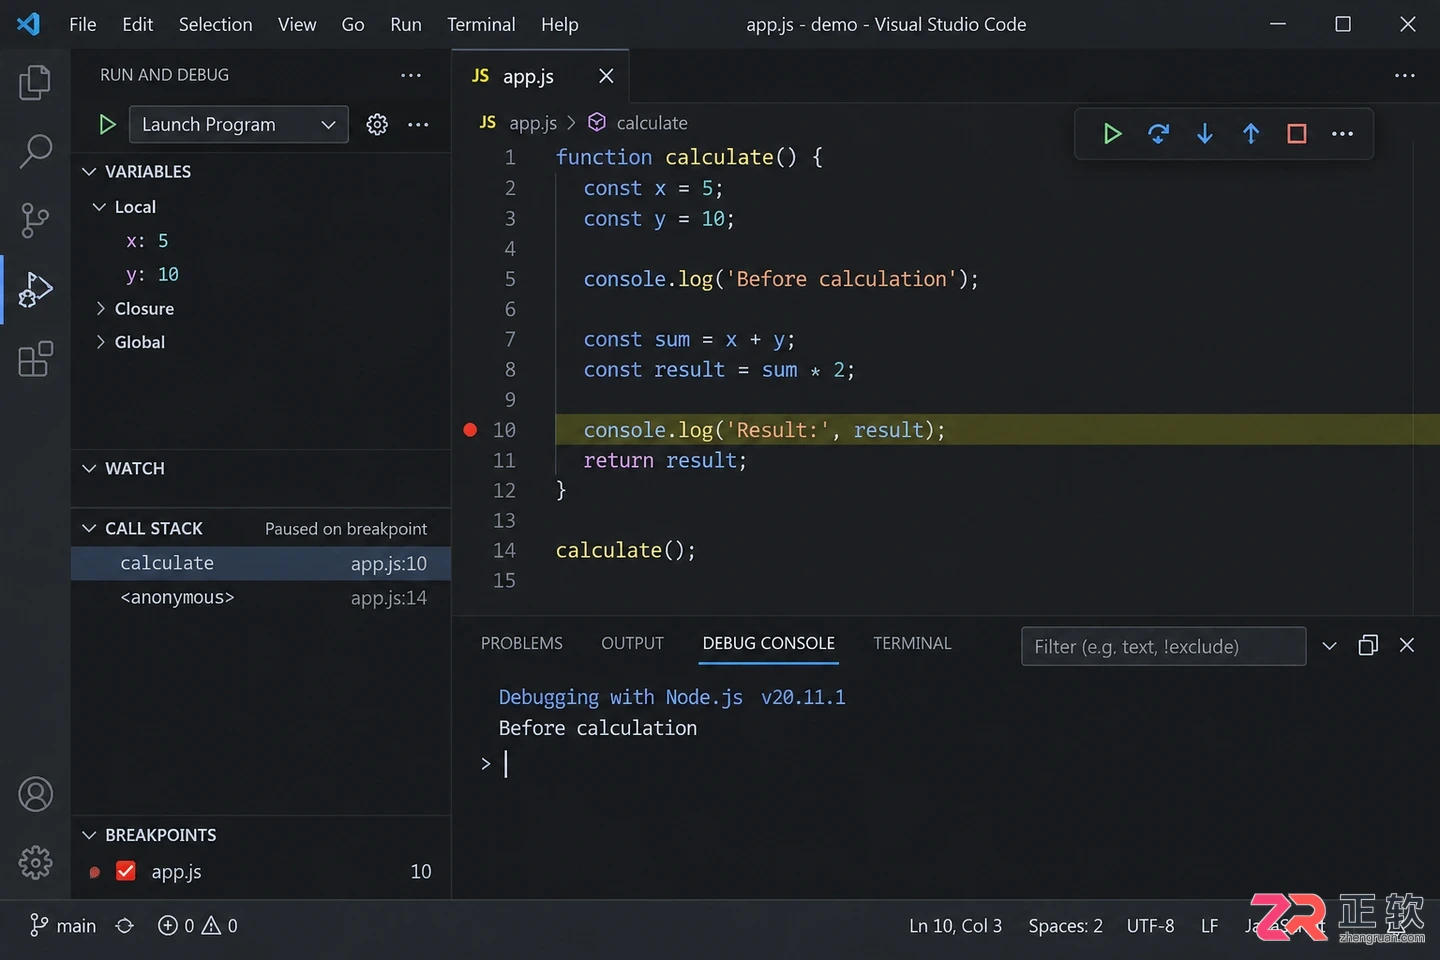Select the <anonymous> call stack frame
This screenshot has height=960, width=1440.
click(x=261, y=597)
